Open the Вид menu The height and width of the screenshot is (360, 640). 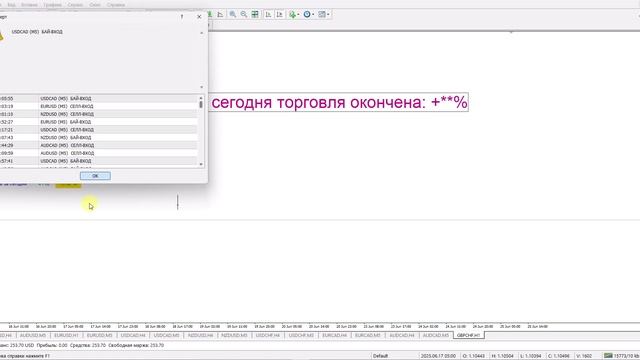click(11, 5)
